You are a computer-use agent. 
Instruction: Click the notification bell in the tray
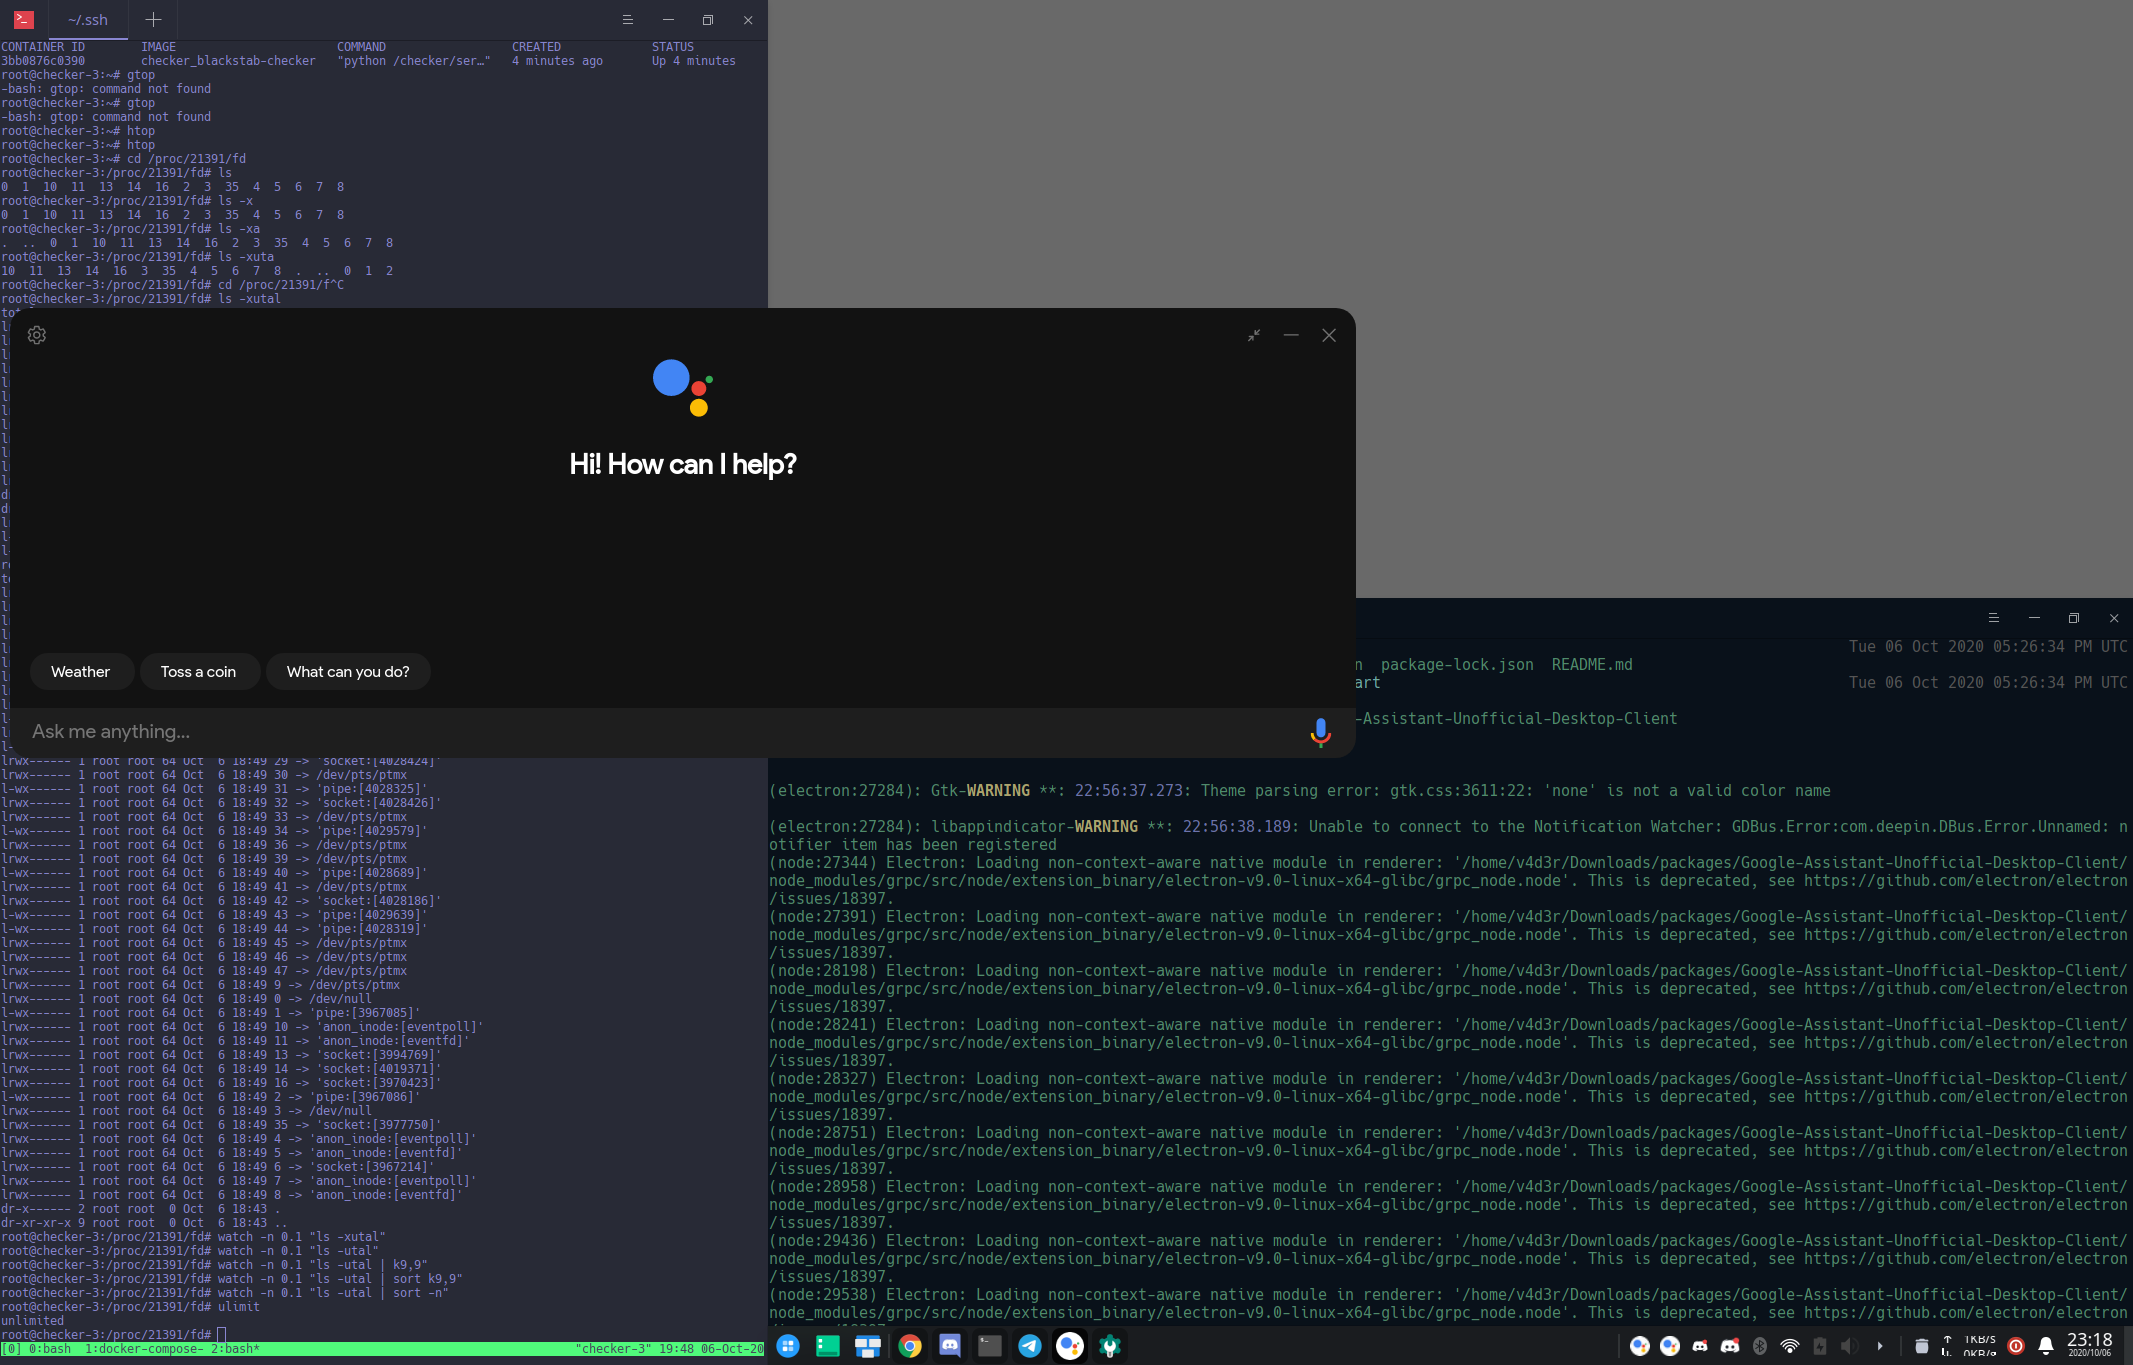tap(2046, 1347)
